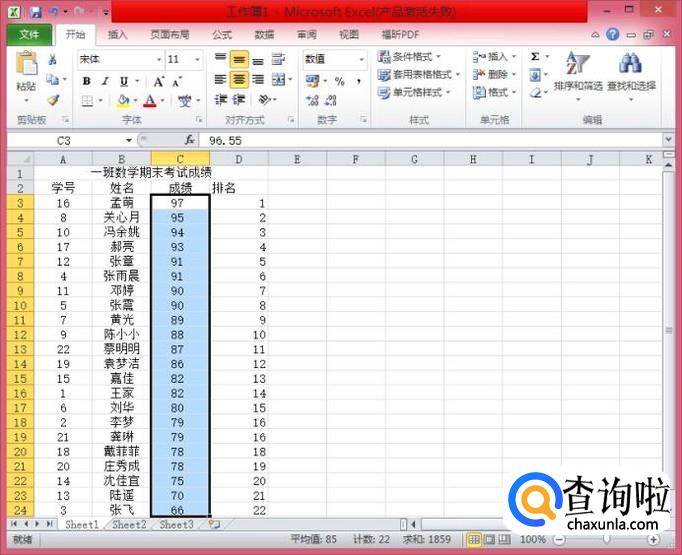Click 格式 in the cells group
Image resolution: width=682 pixels, height=555 pixels.
pos(495,92)
